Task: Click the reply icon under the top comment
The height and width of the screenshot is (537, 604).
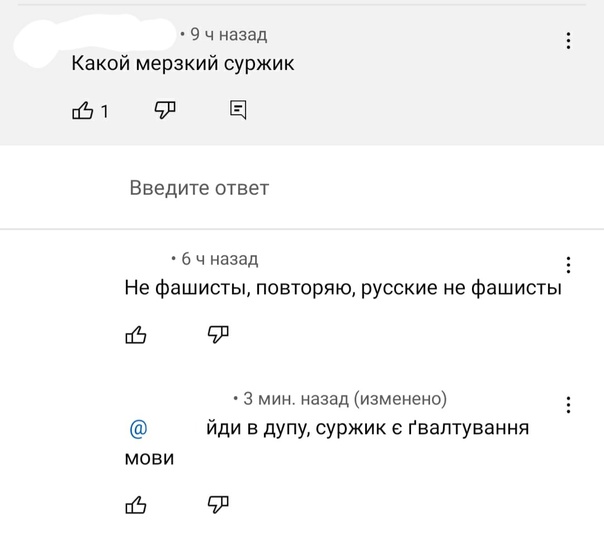Action: click(238, 109)
